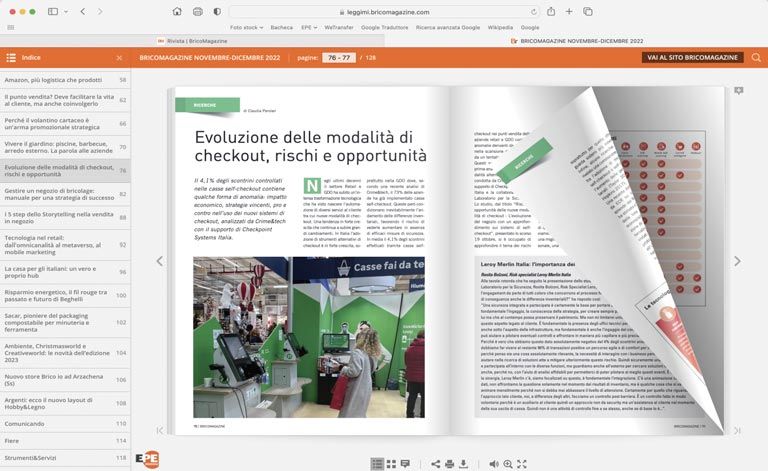Select index entry Nuovo store Brico io ad Arzachena
Viewport: 768px width, 471px height.
65,379
